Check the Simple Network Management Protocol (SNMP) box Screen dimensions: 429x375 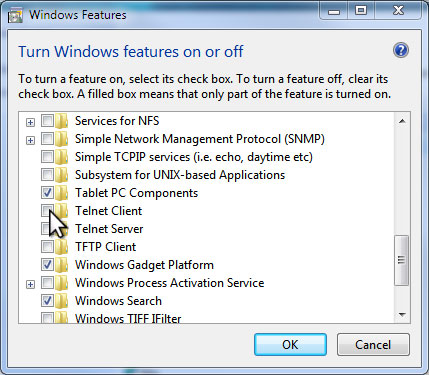pyautogui.click(x=47, y=139)
